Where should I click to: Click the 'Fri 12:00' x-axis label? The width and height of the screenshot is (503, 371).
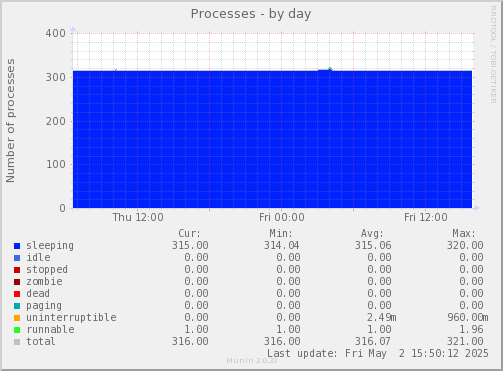[426, 217]
